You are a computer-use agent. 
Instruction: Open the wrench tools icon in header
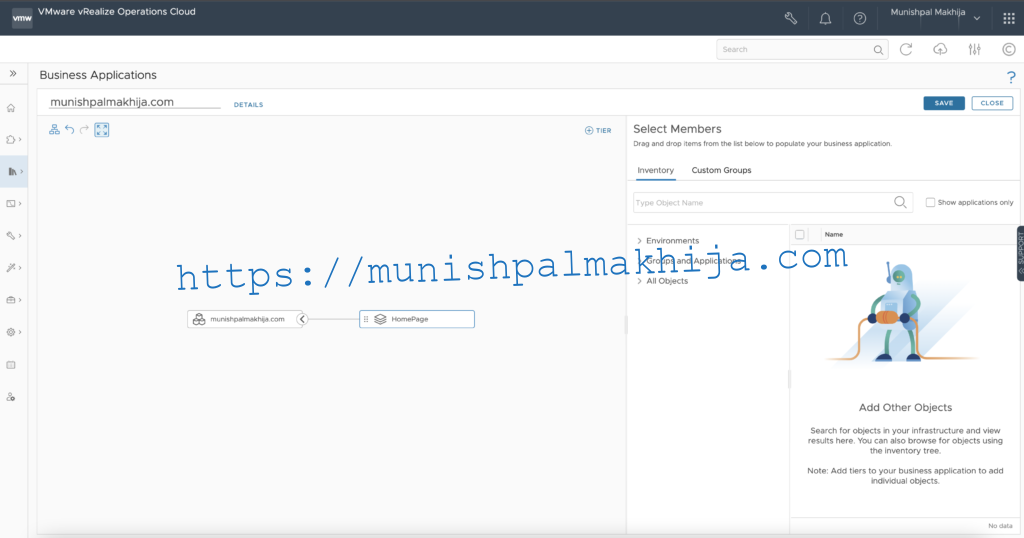click(x=791, y=18)
